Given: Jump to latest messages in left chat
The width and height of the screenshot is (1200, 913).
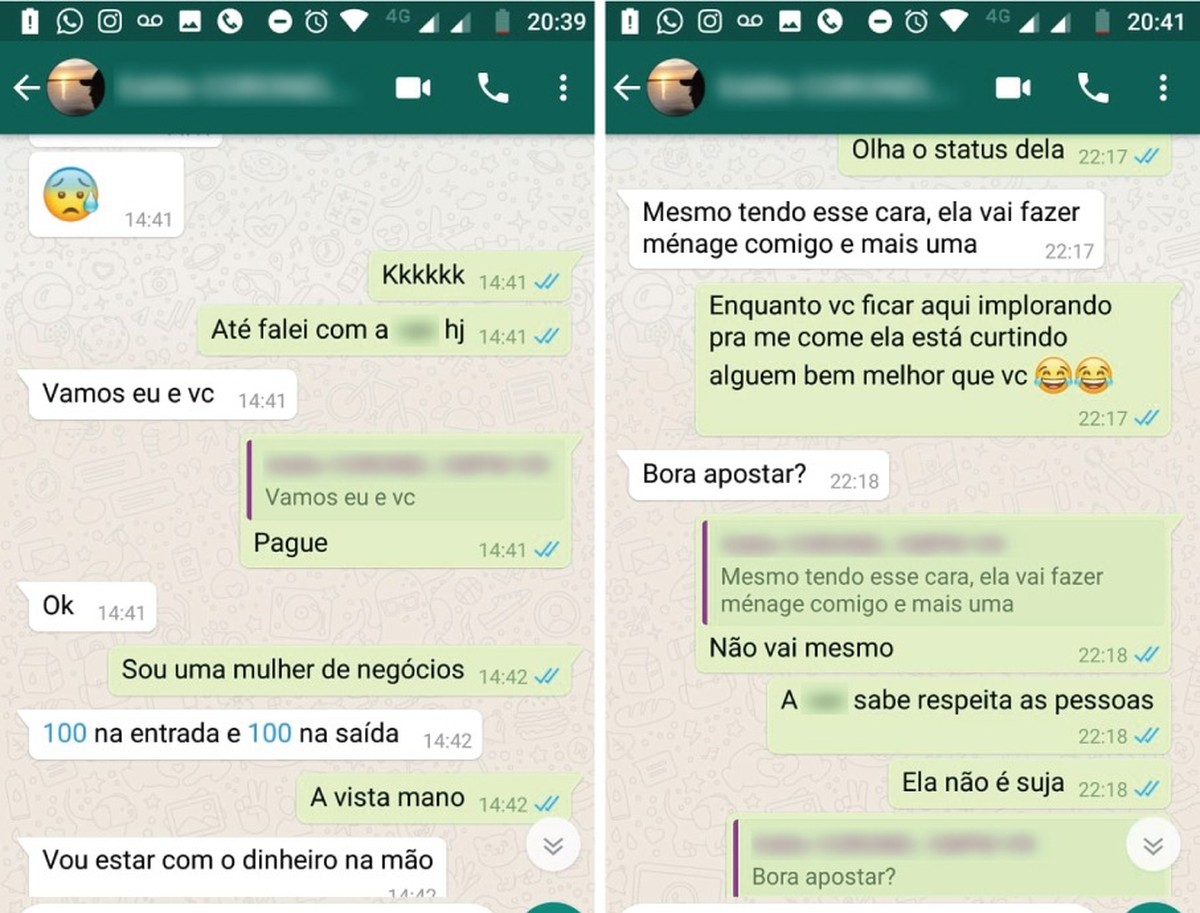Looking at the screenshot, I should pyautogui.click(x=553, y=846).
